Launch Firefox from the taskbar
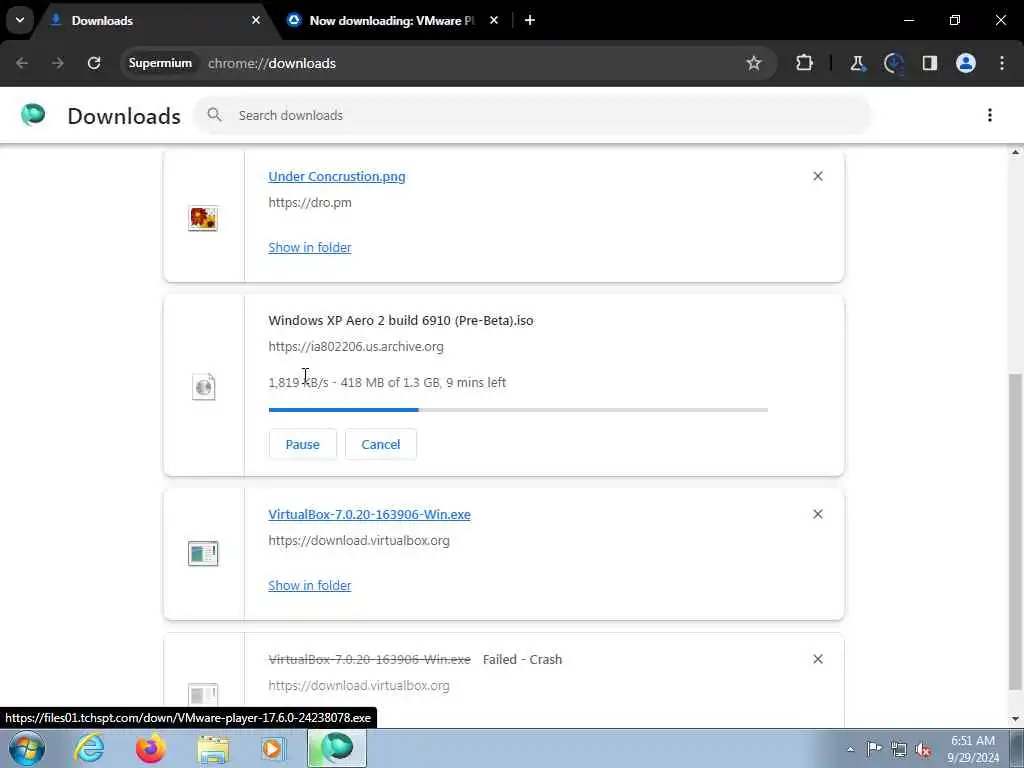The width and height of the screenshot is (1024, 768). point(151,748)
